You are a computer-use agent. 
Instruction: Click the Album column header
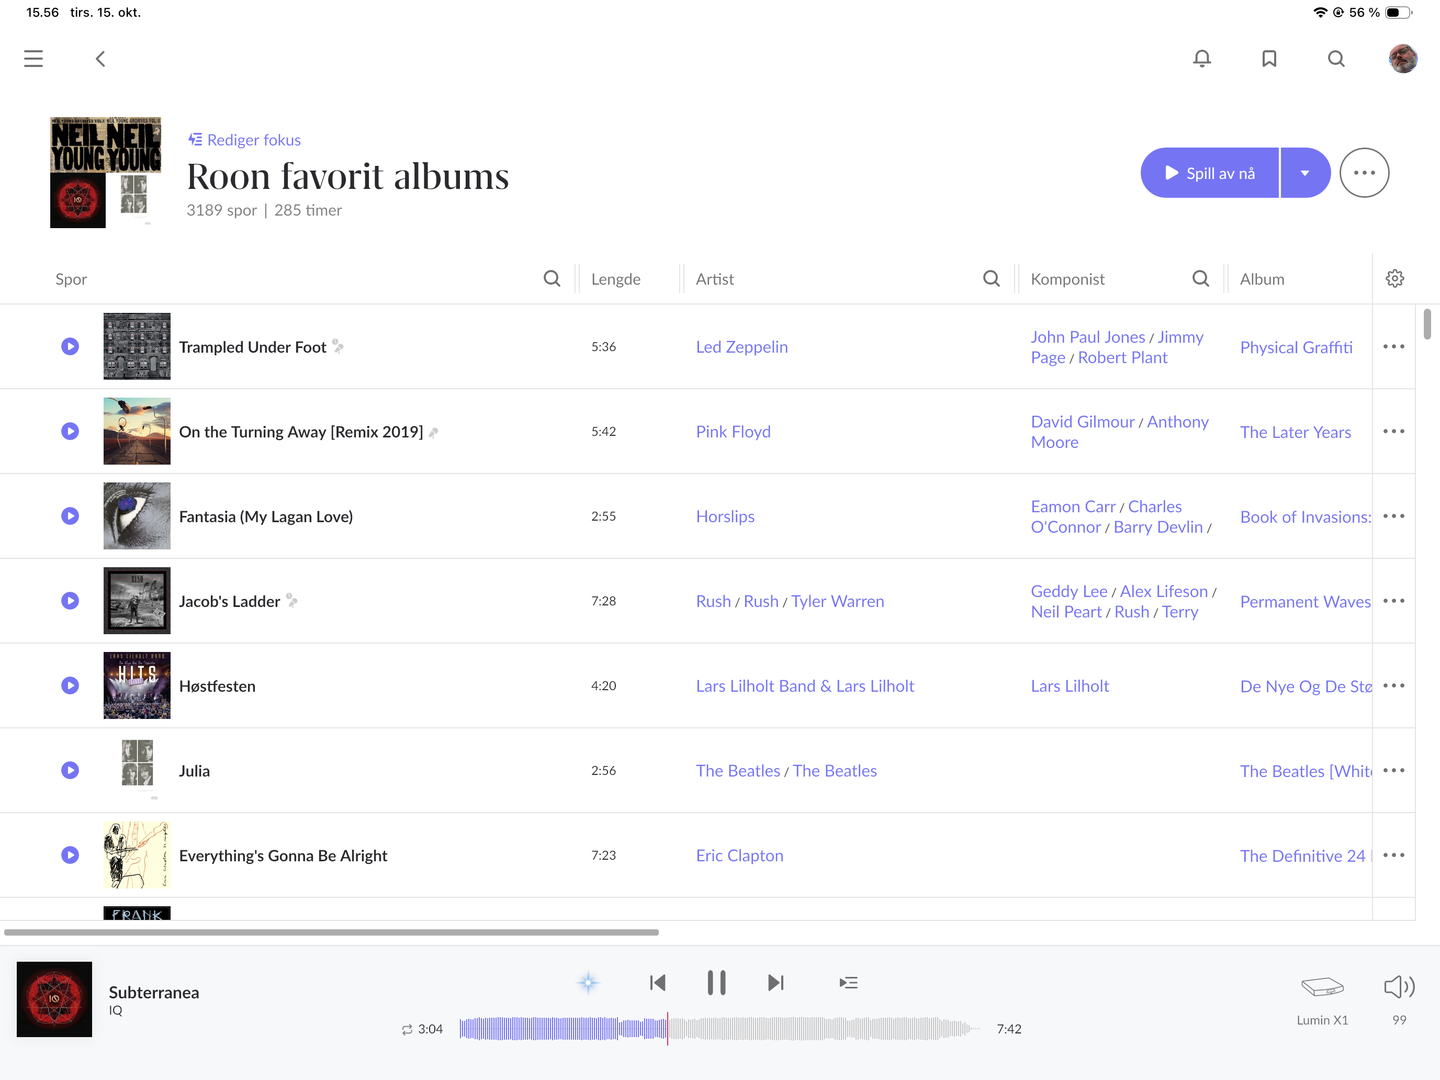[1262, 279]
